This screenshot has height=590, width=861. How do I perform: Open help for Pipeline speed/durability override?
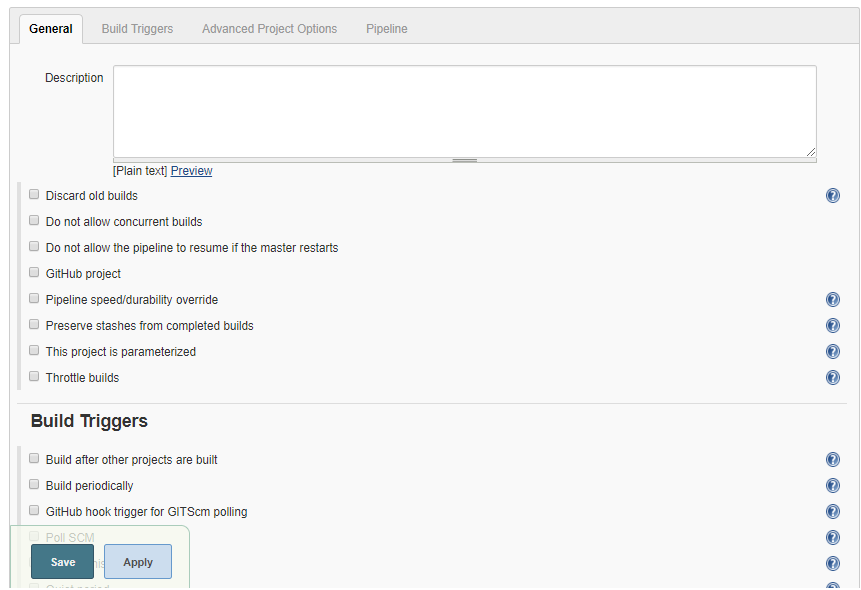point(833,299)
